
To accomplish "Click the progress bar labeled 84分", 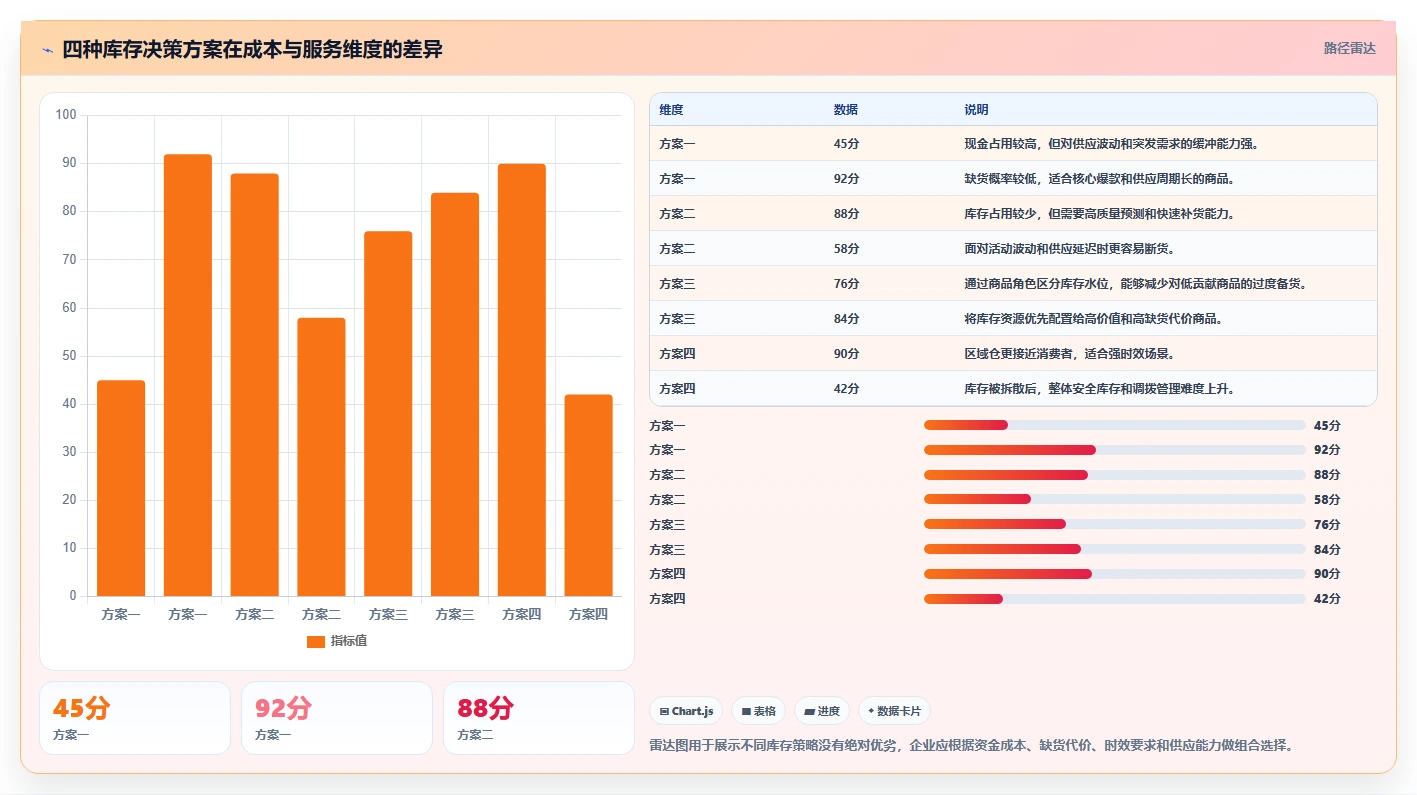I will click(x=1115, y=549).
